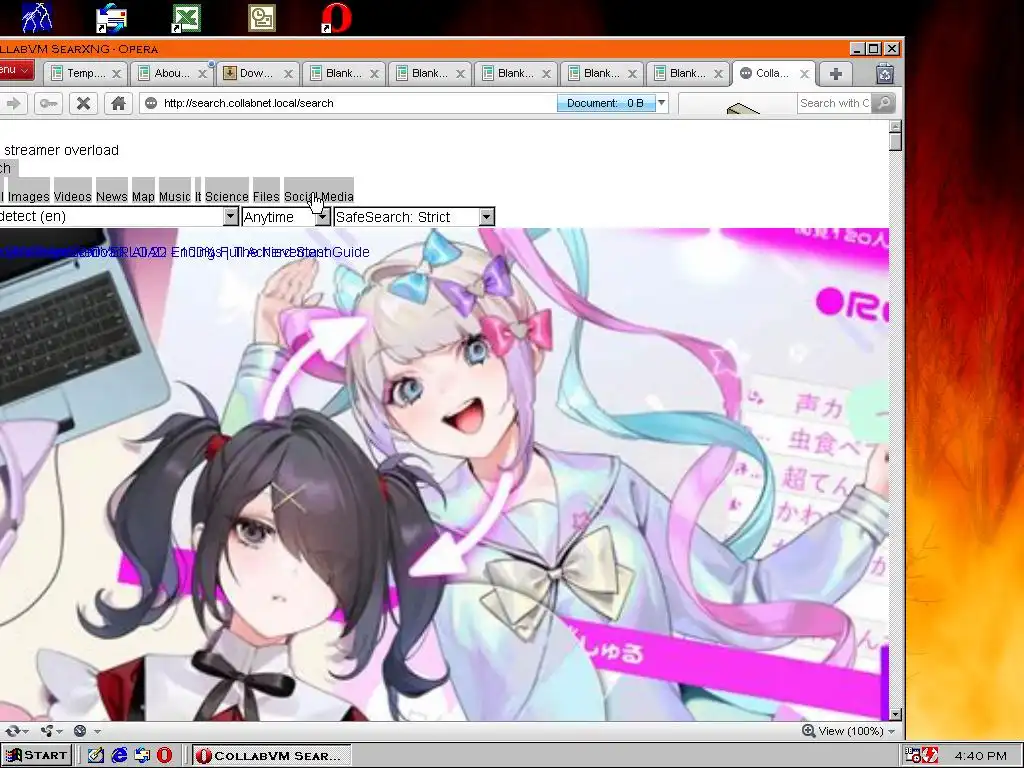1024x768 pixels.
Task: Expand the address bar history dropdown arrow
Action: click(x=662, y=103)
